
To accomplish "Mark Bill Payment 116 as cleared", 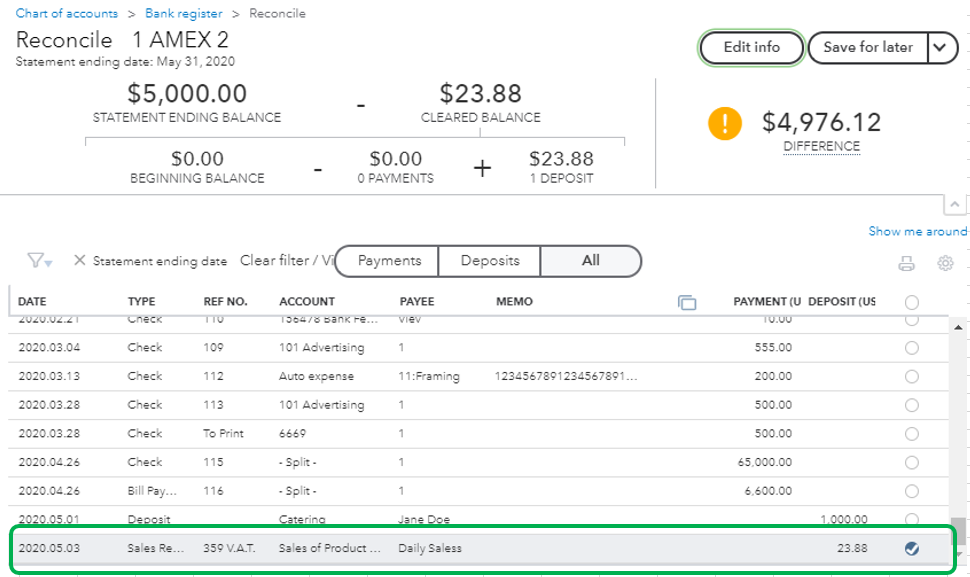I will (911, 491).
